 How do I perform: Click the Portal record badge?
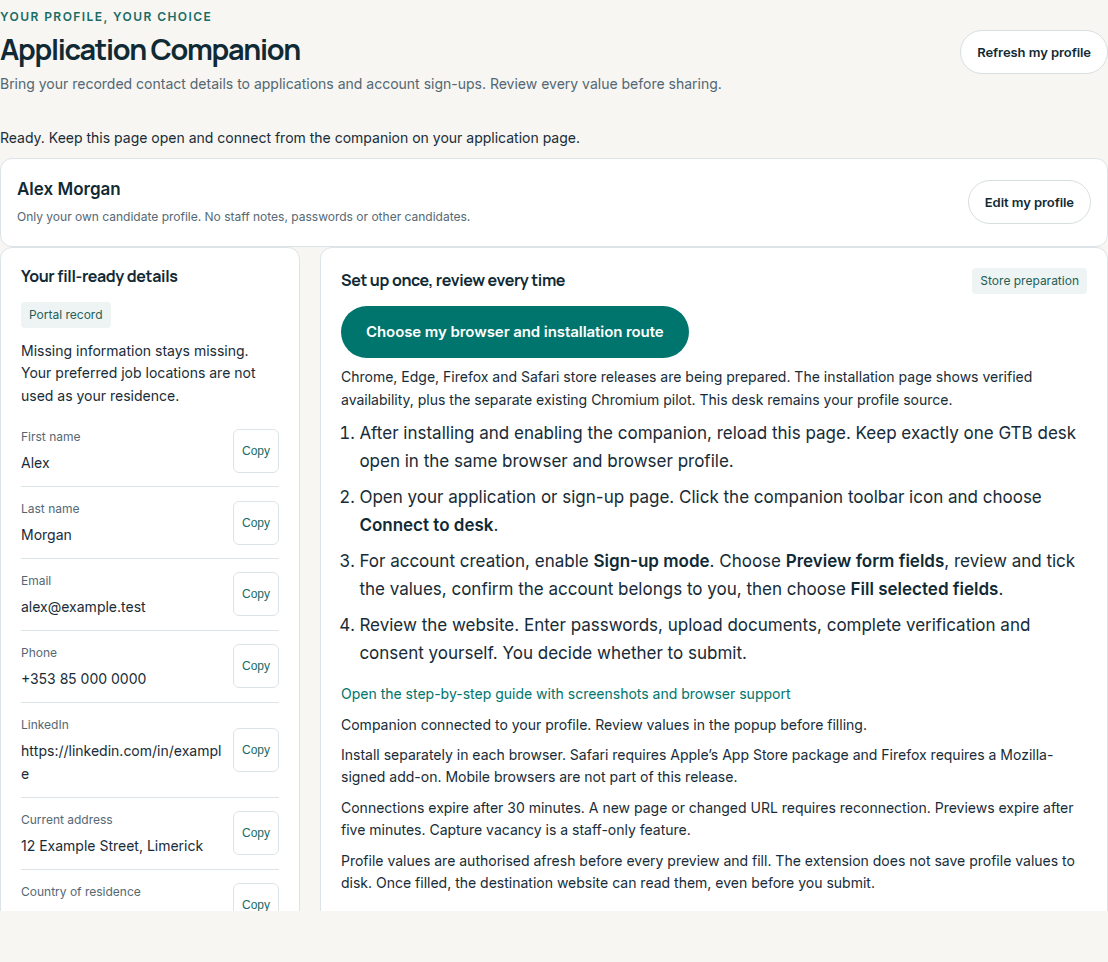pyautogui.click(x=66, y=315)
